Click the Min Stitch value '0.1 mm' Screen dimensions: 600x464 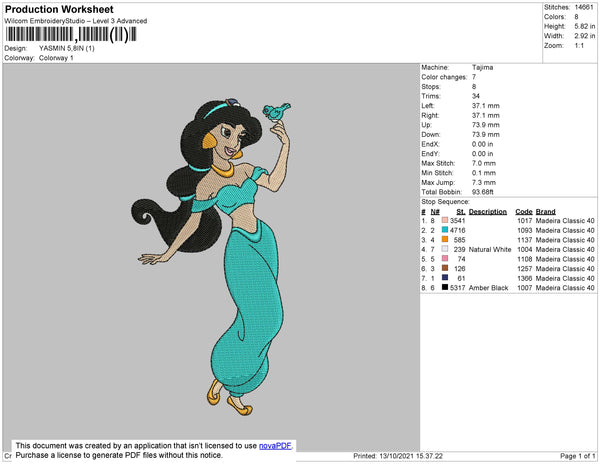tap(484, 173)
